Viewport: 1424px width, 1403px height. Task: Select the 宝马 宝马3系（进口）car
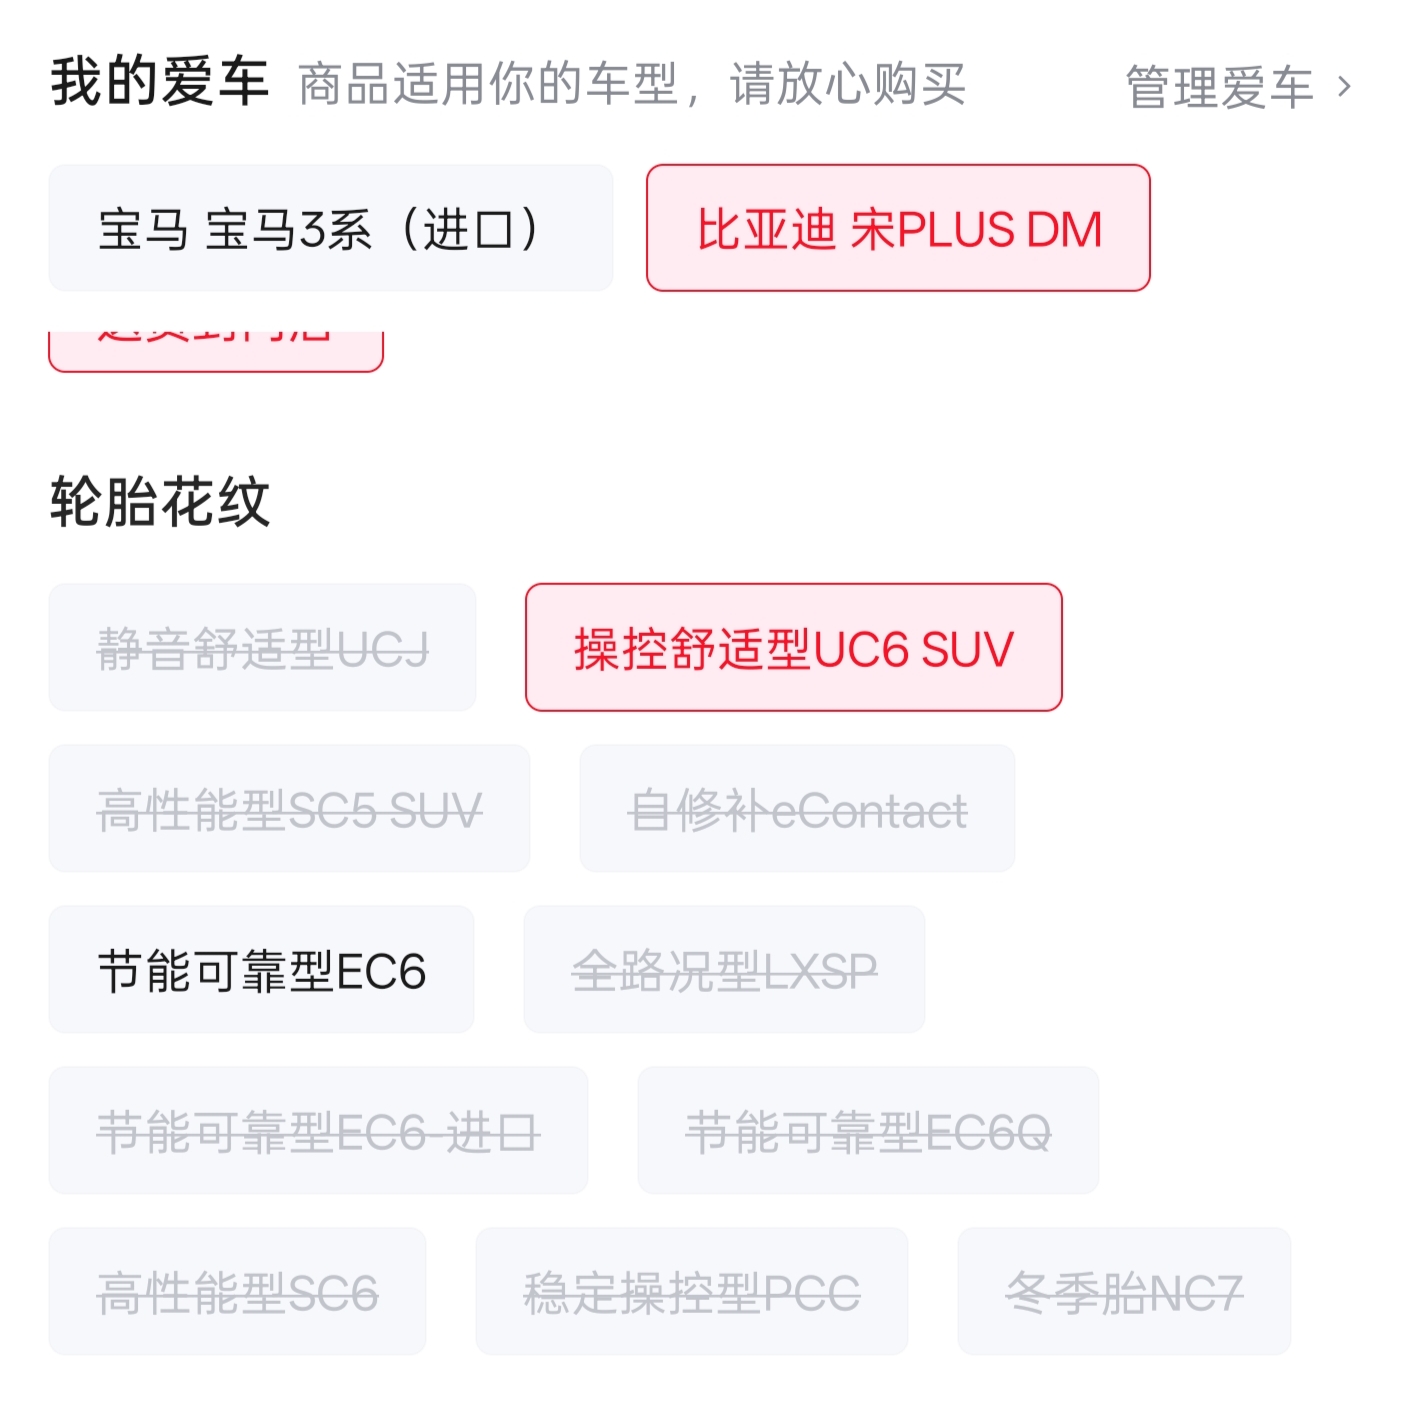pos(330,228)
